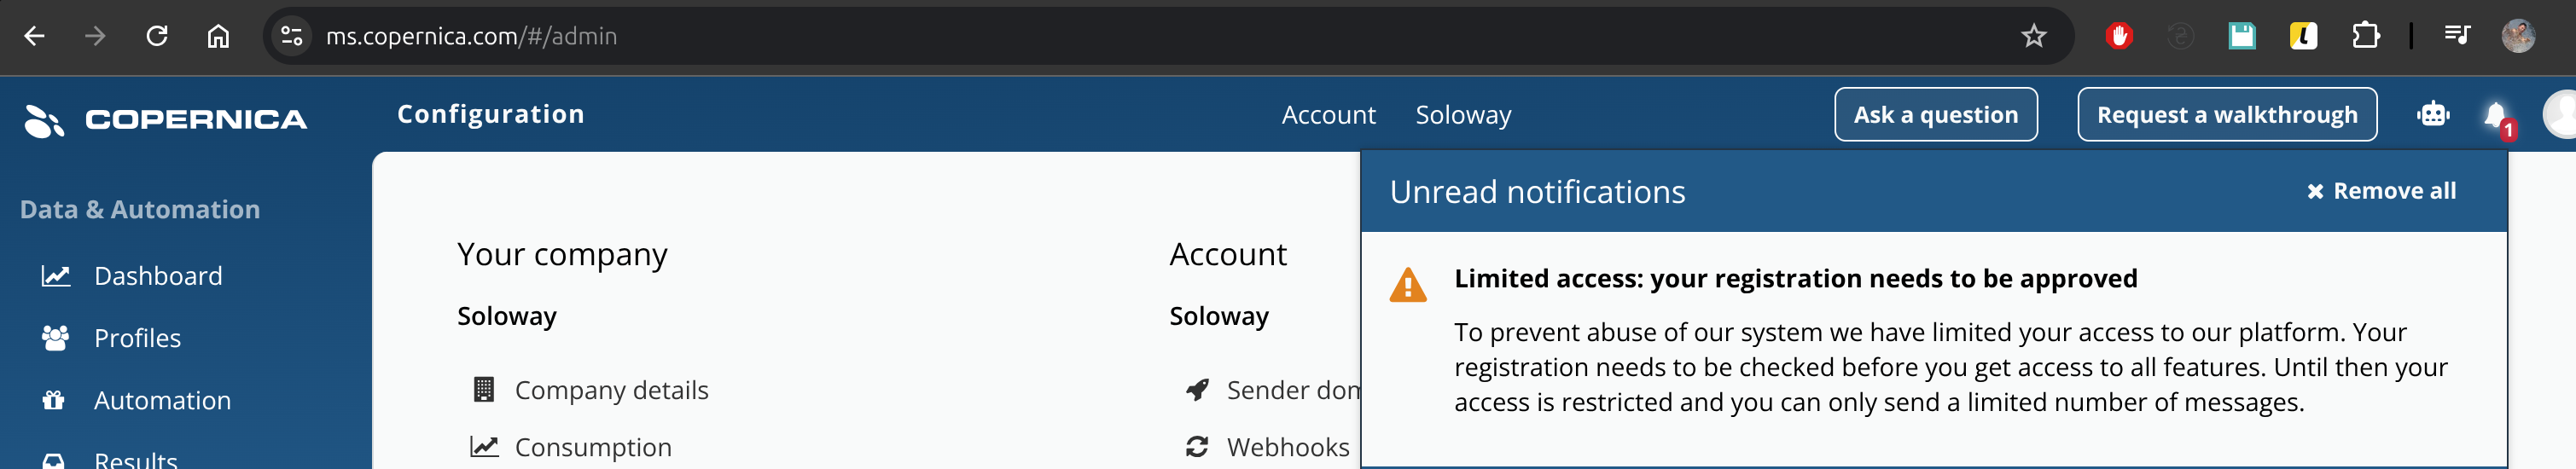Open the Webhooks settings link
This screenshot has height=469, width=2576.
coord(1287,447)
